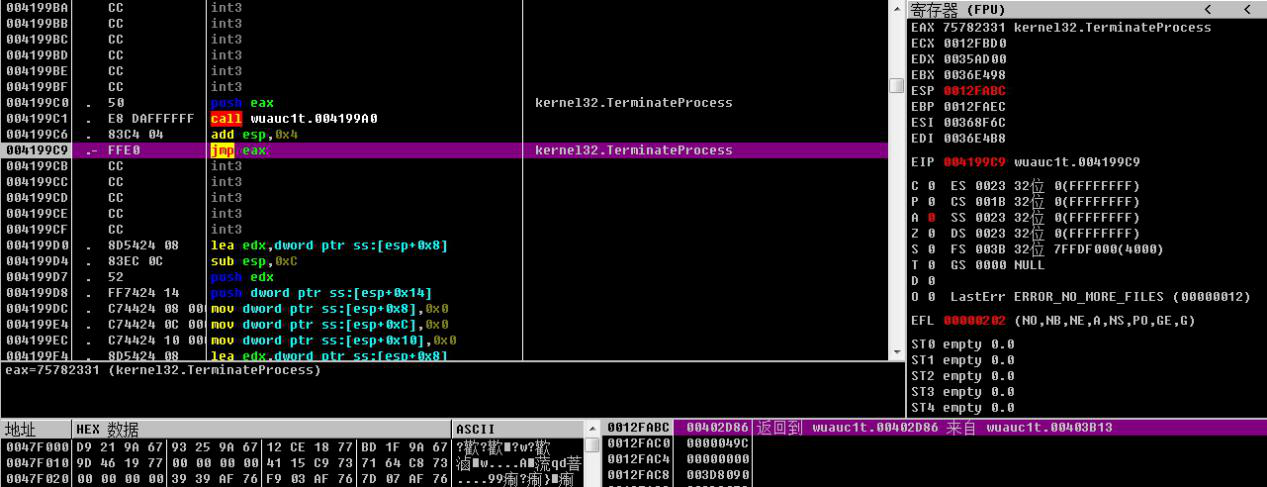Image resolution: width=1267 pixels, height=487 pixels.
Task: Select dump row at address 0047F010
Action: pos(35,463)
